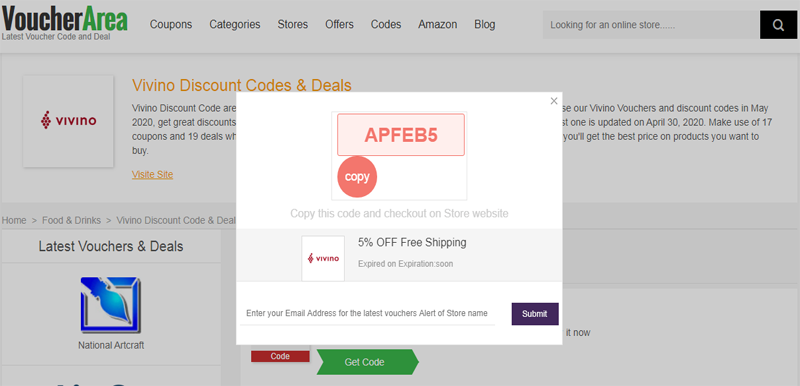Click the round copy button

click(357, 177)
